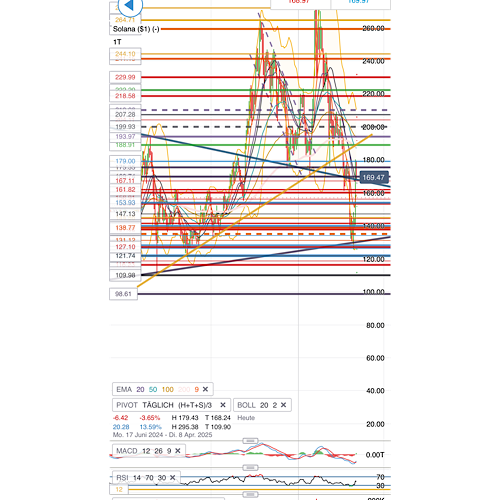The image size is (500, 500).
Task: Select the orange EMA 100 period value
Action: (x=168, y=389)
